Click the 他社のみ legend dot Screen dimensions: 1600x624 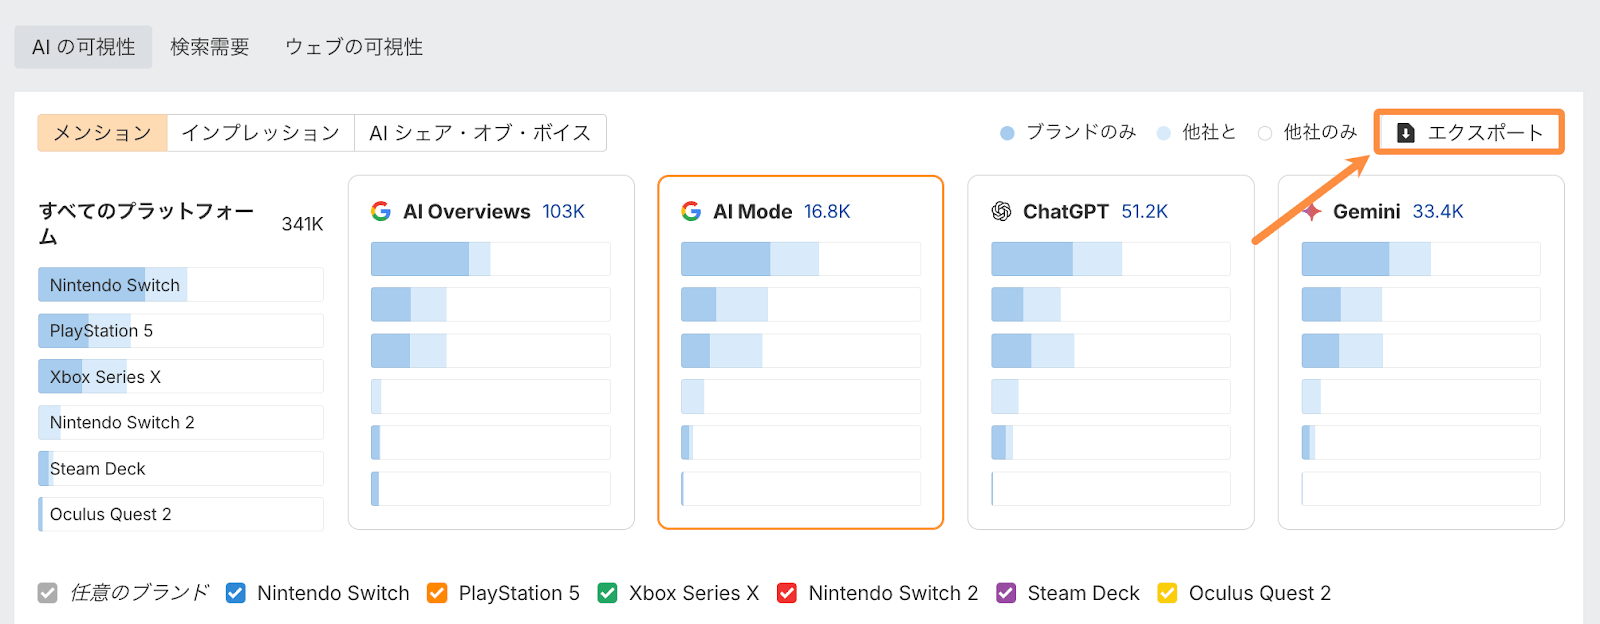[1265, 133]
